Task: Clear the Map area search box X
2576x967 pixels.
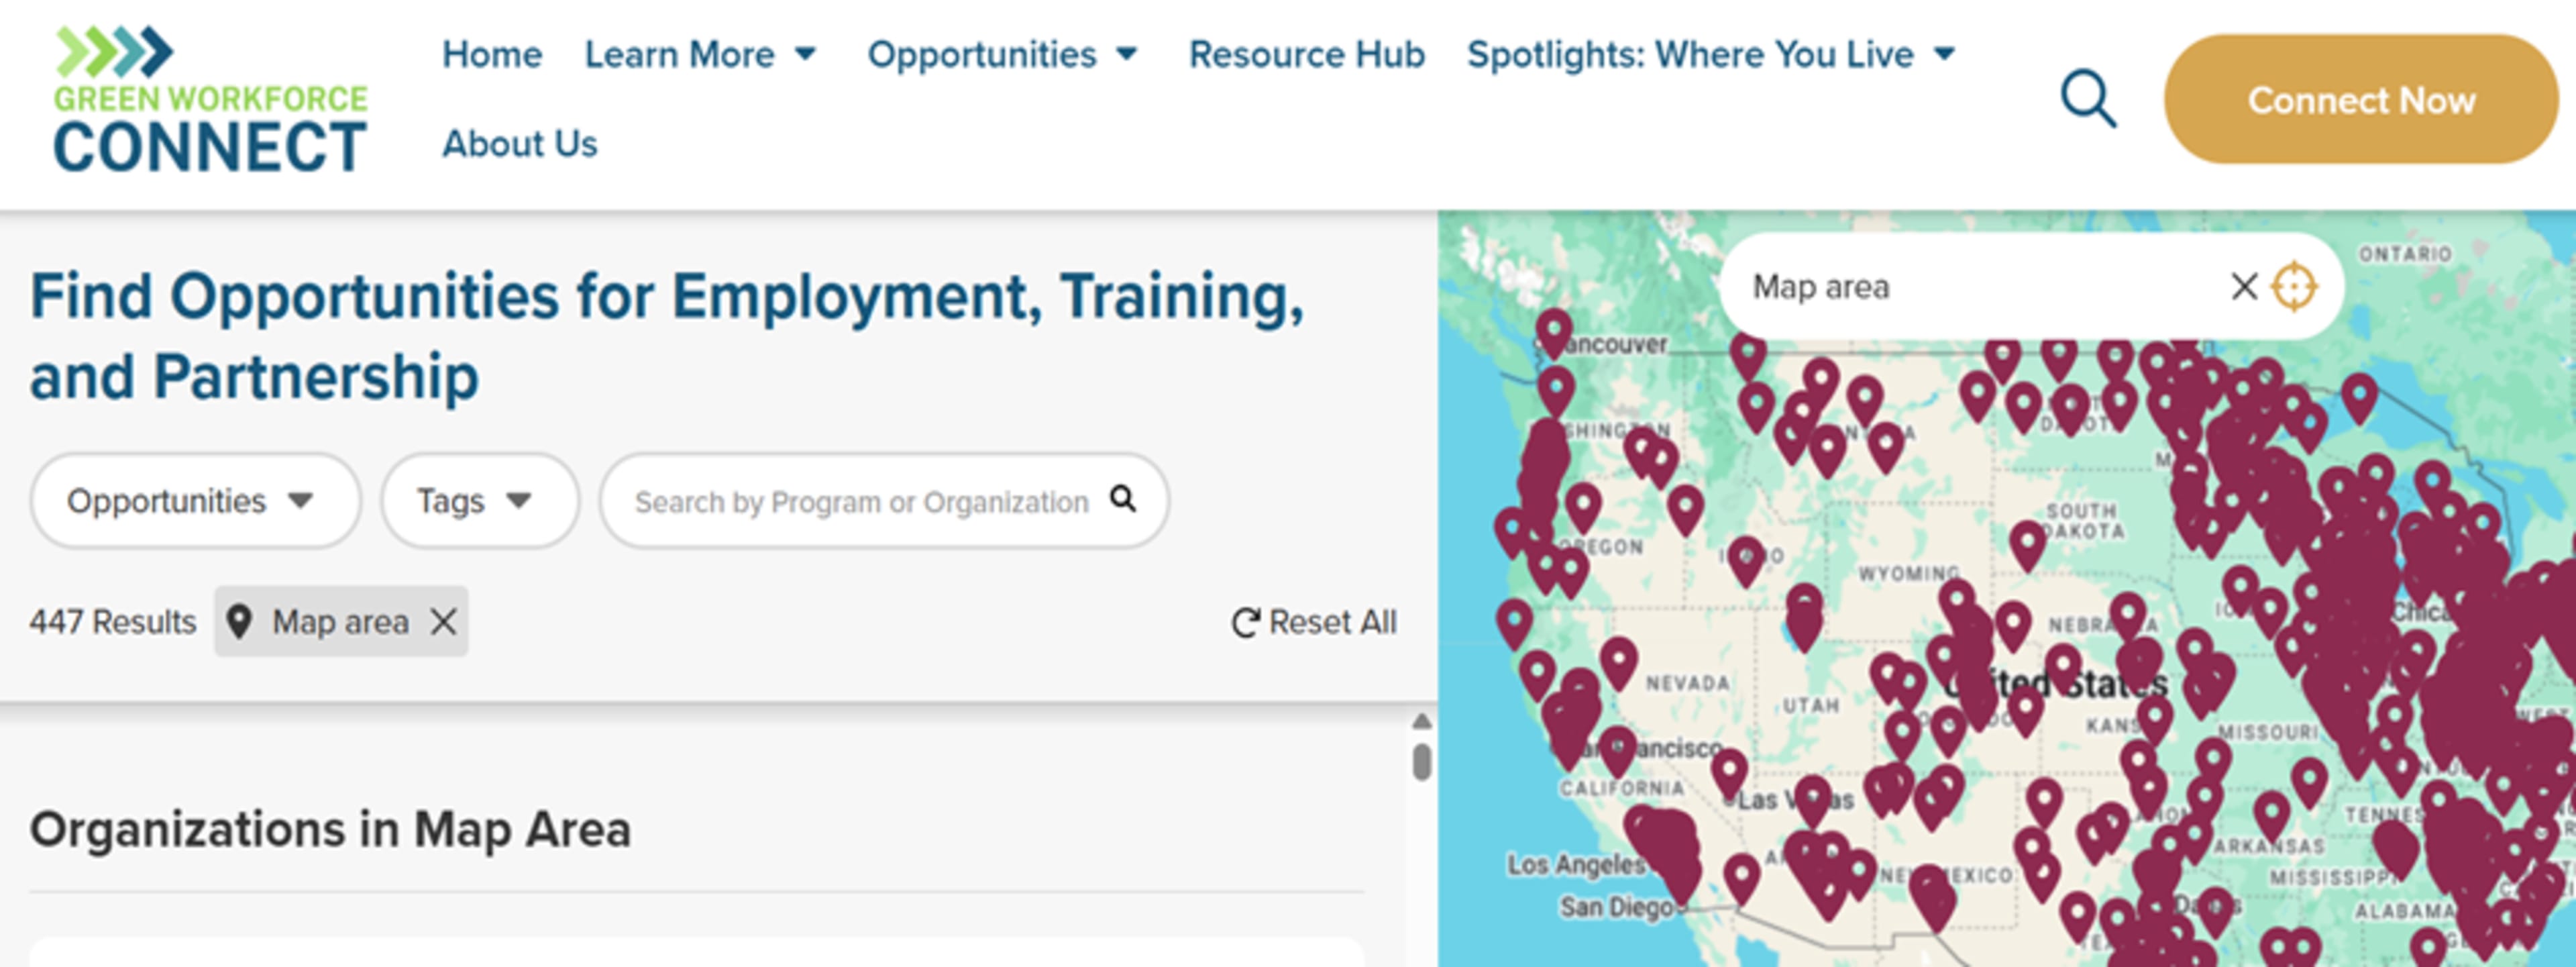Action: [2244, 287]
